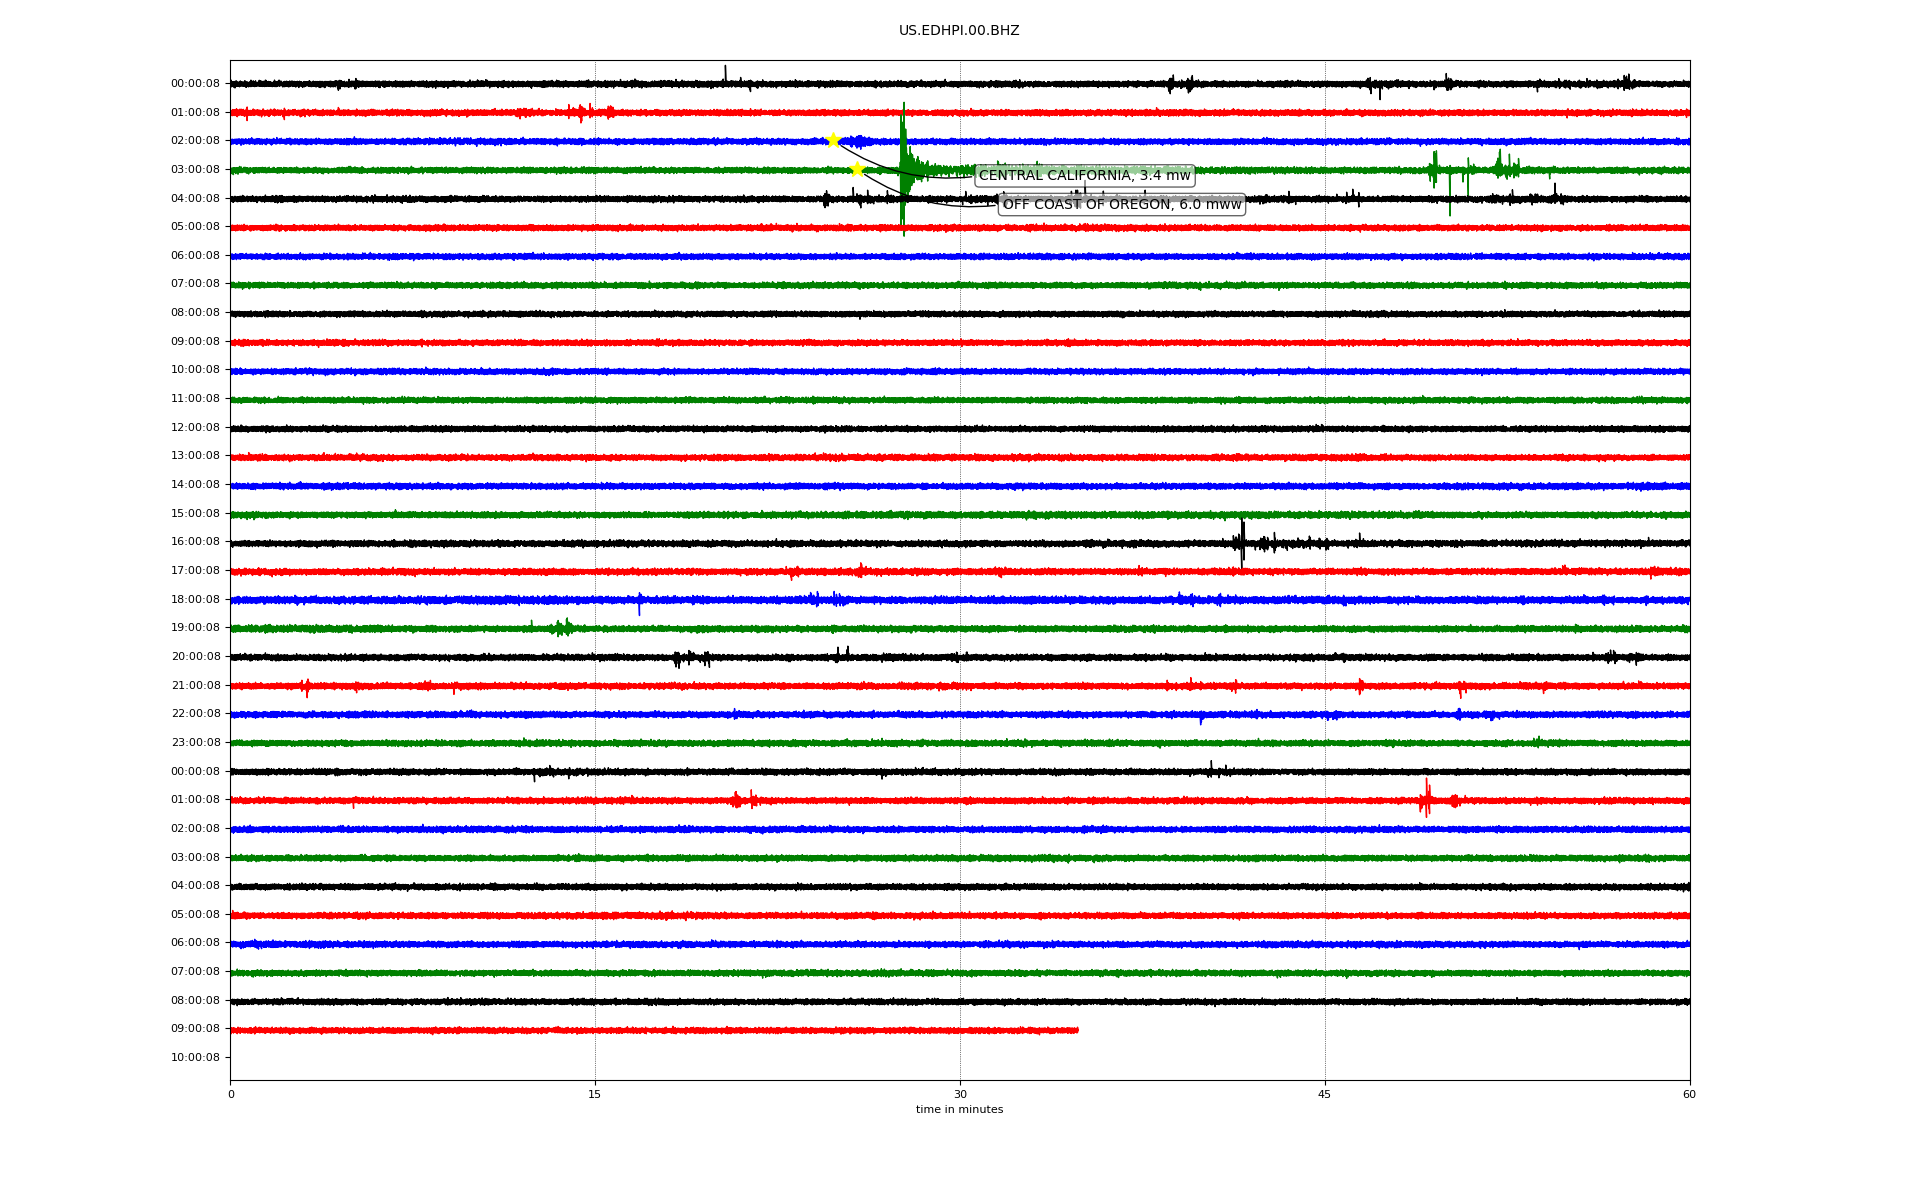This screenshot has width=1920, height=1200.
Task: Click the 15 tick label on x-axis
Action: pos(595,1094)
